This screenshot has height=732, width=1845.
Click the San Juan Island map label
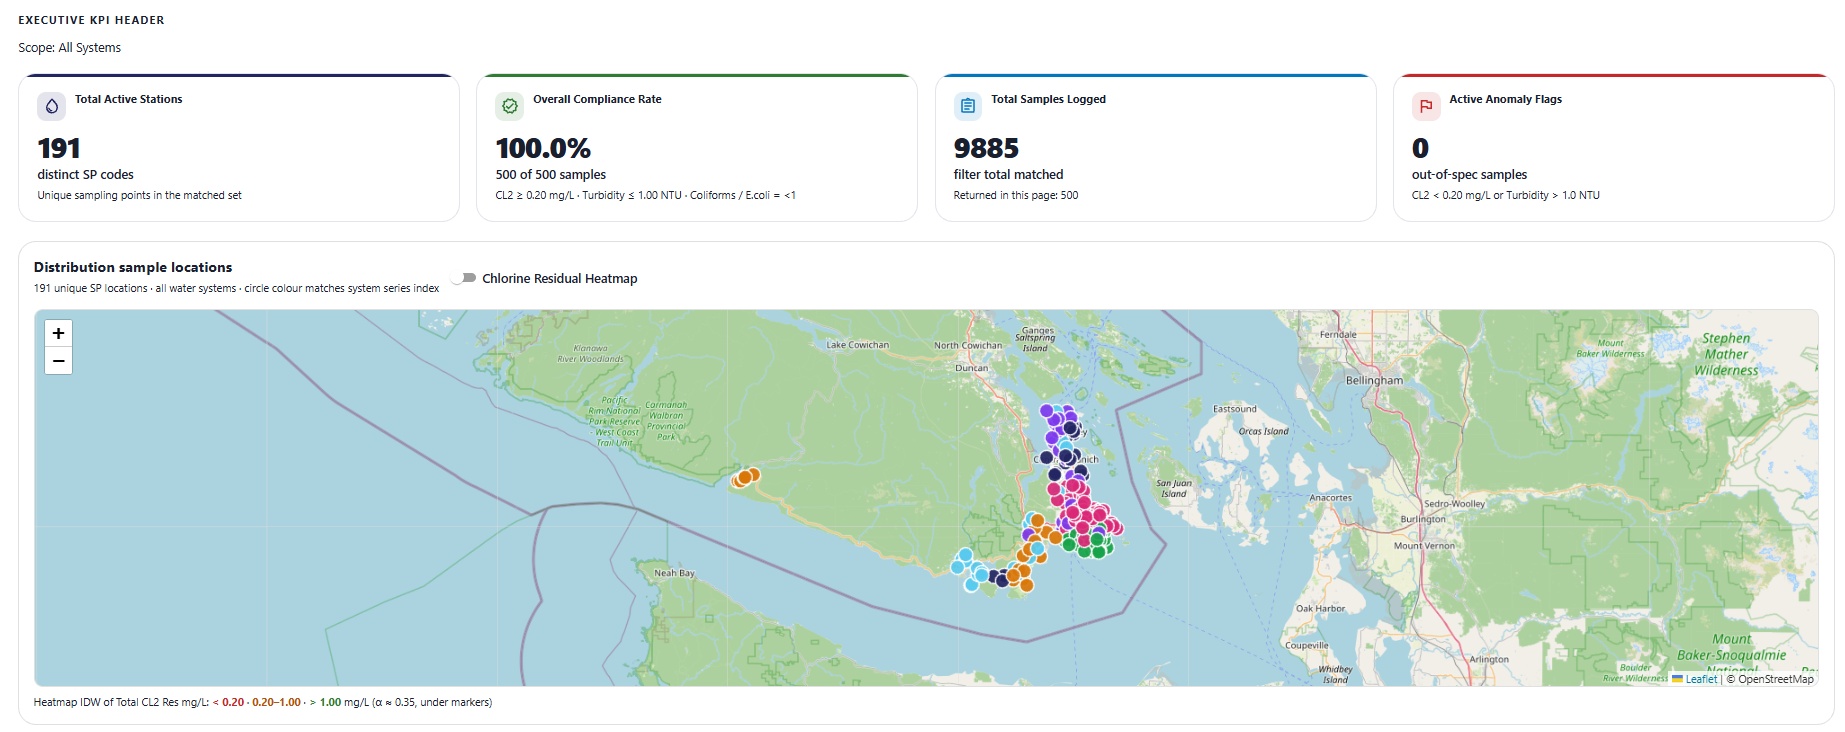1174,488
